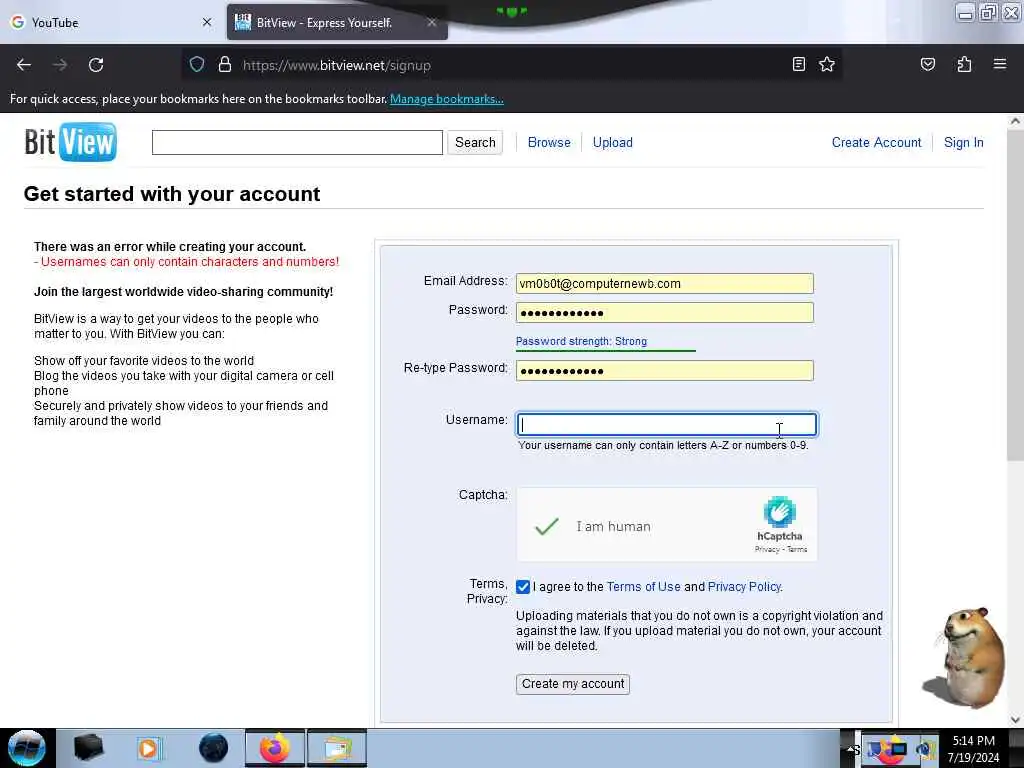Toggle the agree to Terms checkbox
The width and height of the screenshot is (1024, 768).
(x=523, y=586)
